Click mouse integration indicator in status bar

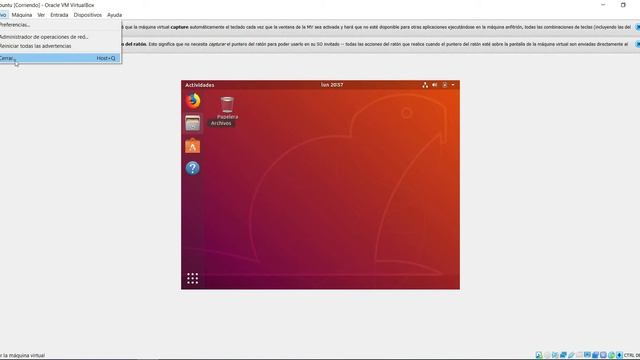click(x=611, y=355)
